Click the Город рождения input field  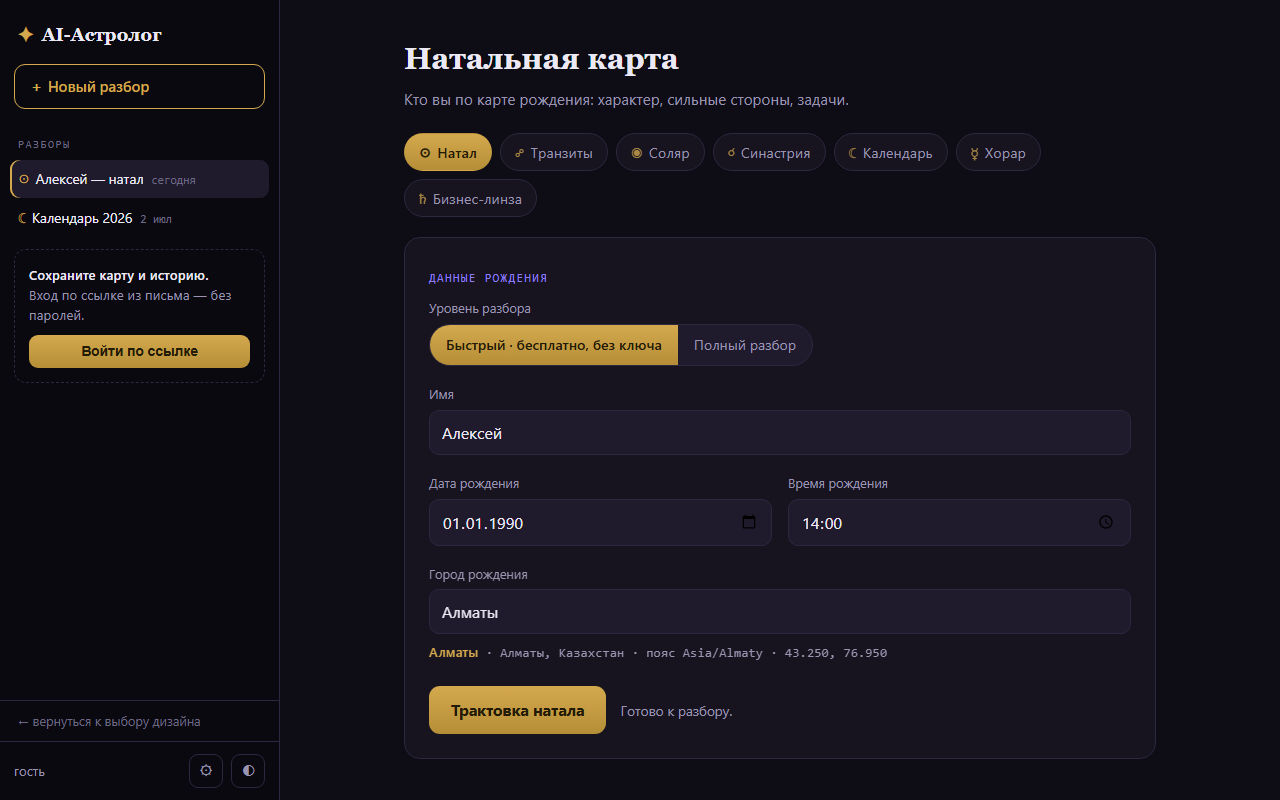(x=779, y=612)
